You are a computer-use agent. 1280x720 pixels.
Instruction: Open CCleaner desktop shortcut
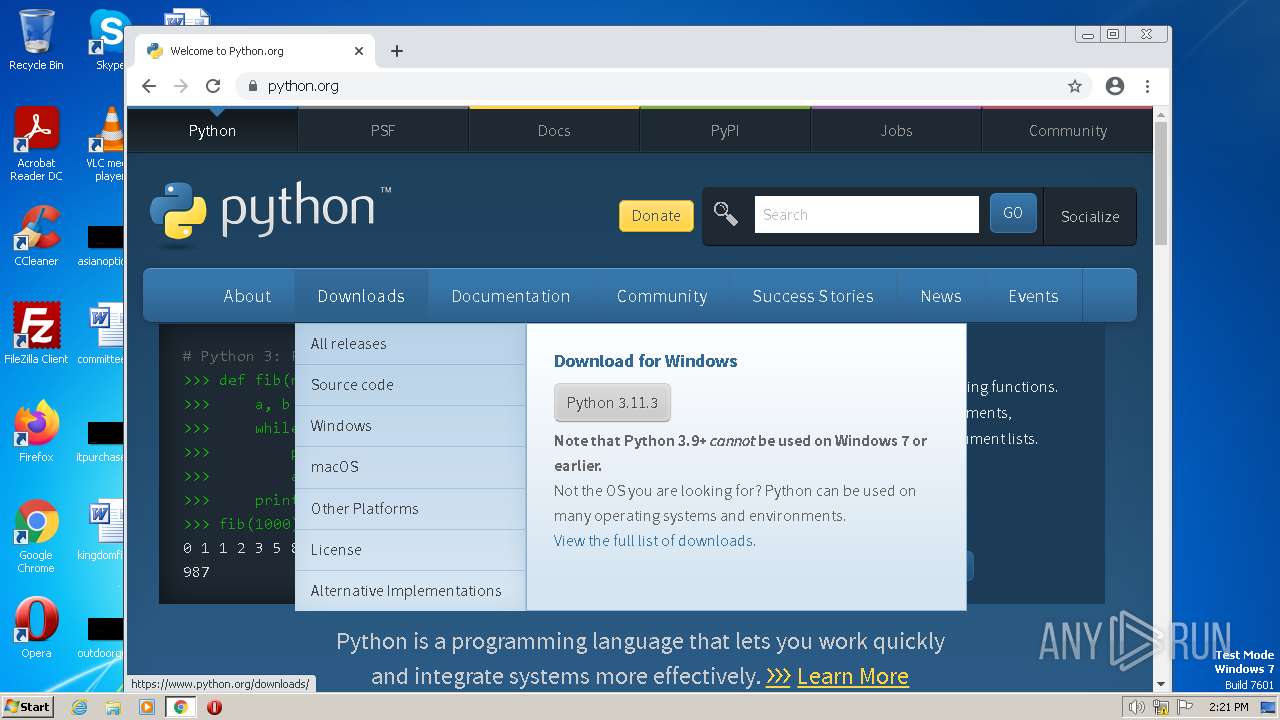[x=36, y=237]
